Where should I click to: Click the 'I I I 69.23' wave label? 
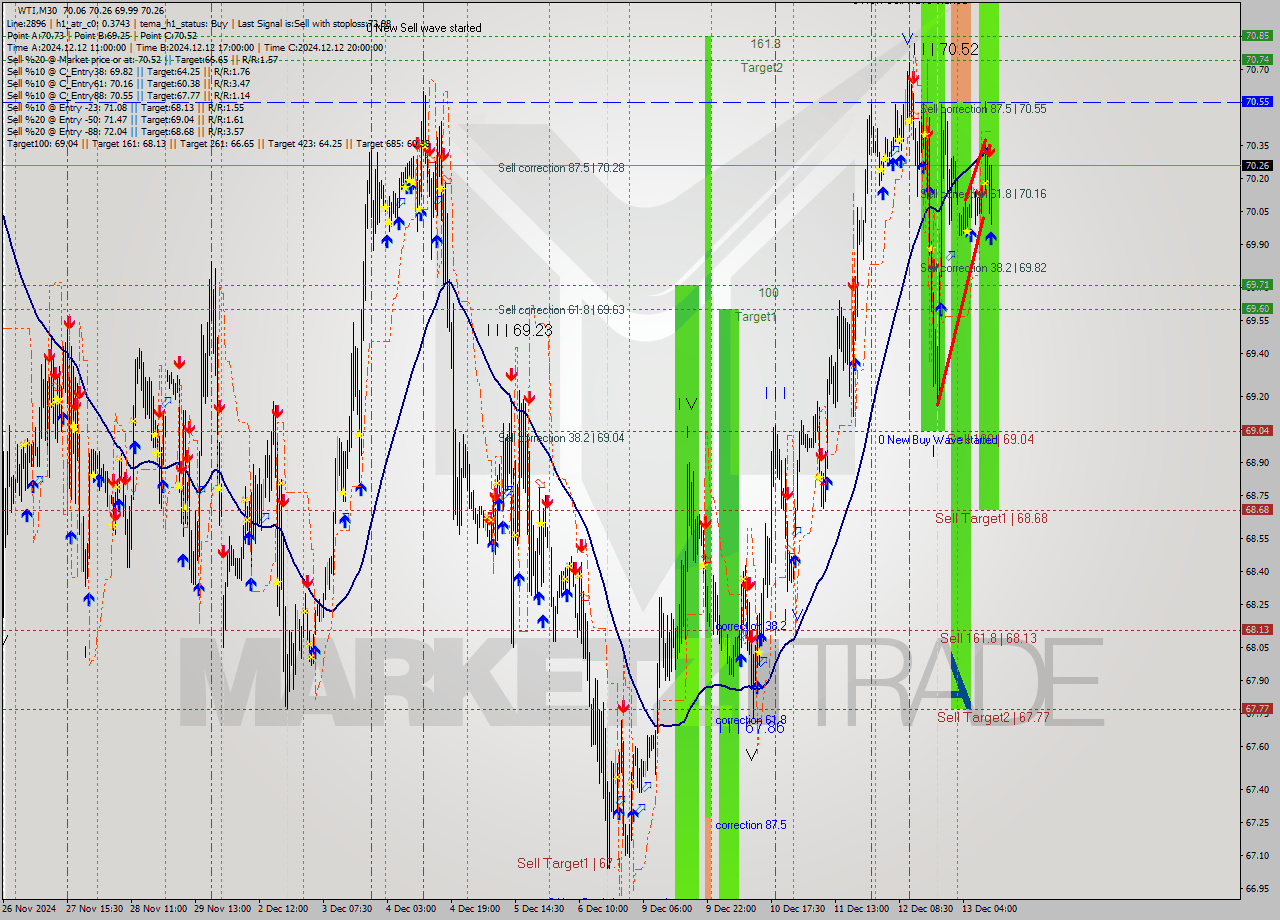pos(520,330)
